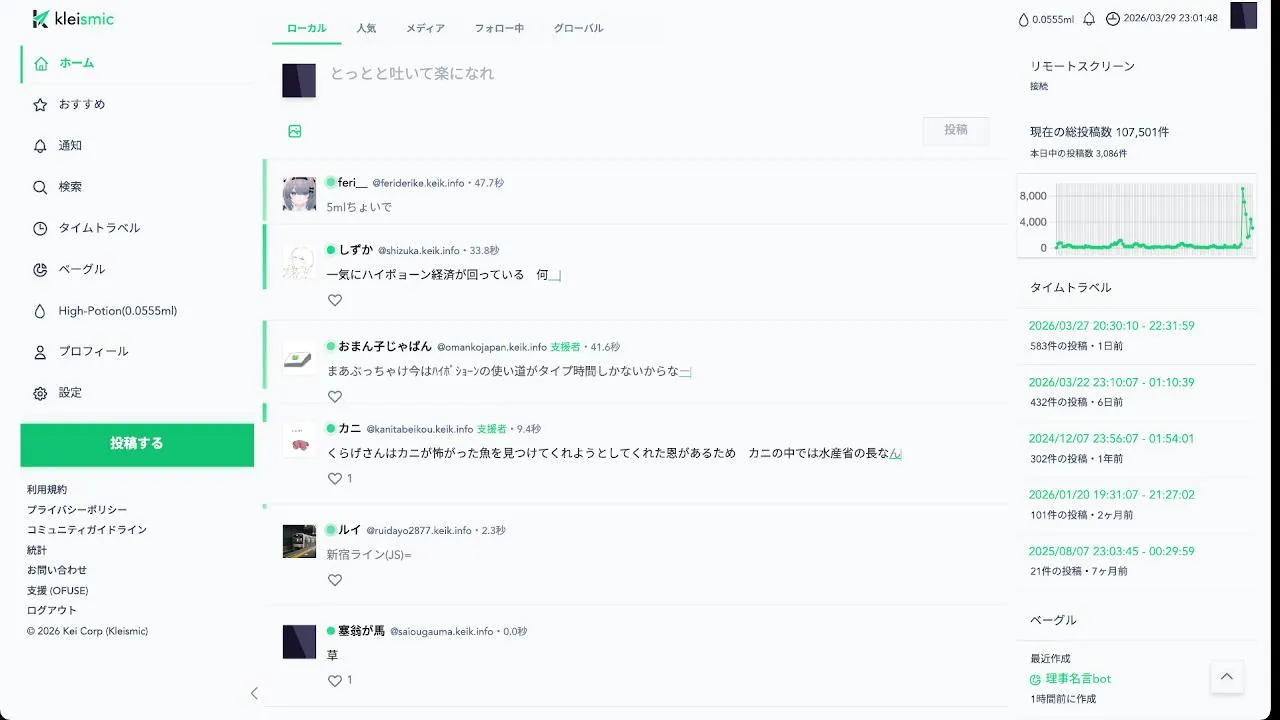1280x720 pixels.
Task: Collapse the left sidebar with chevron
Action: click(x=254, y=693)
